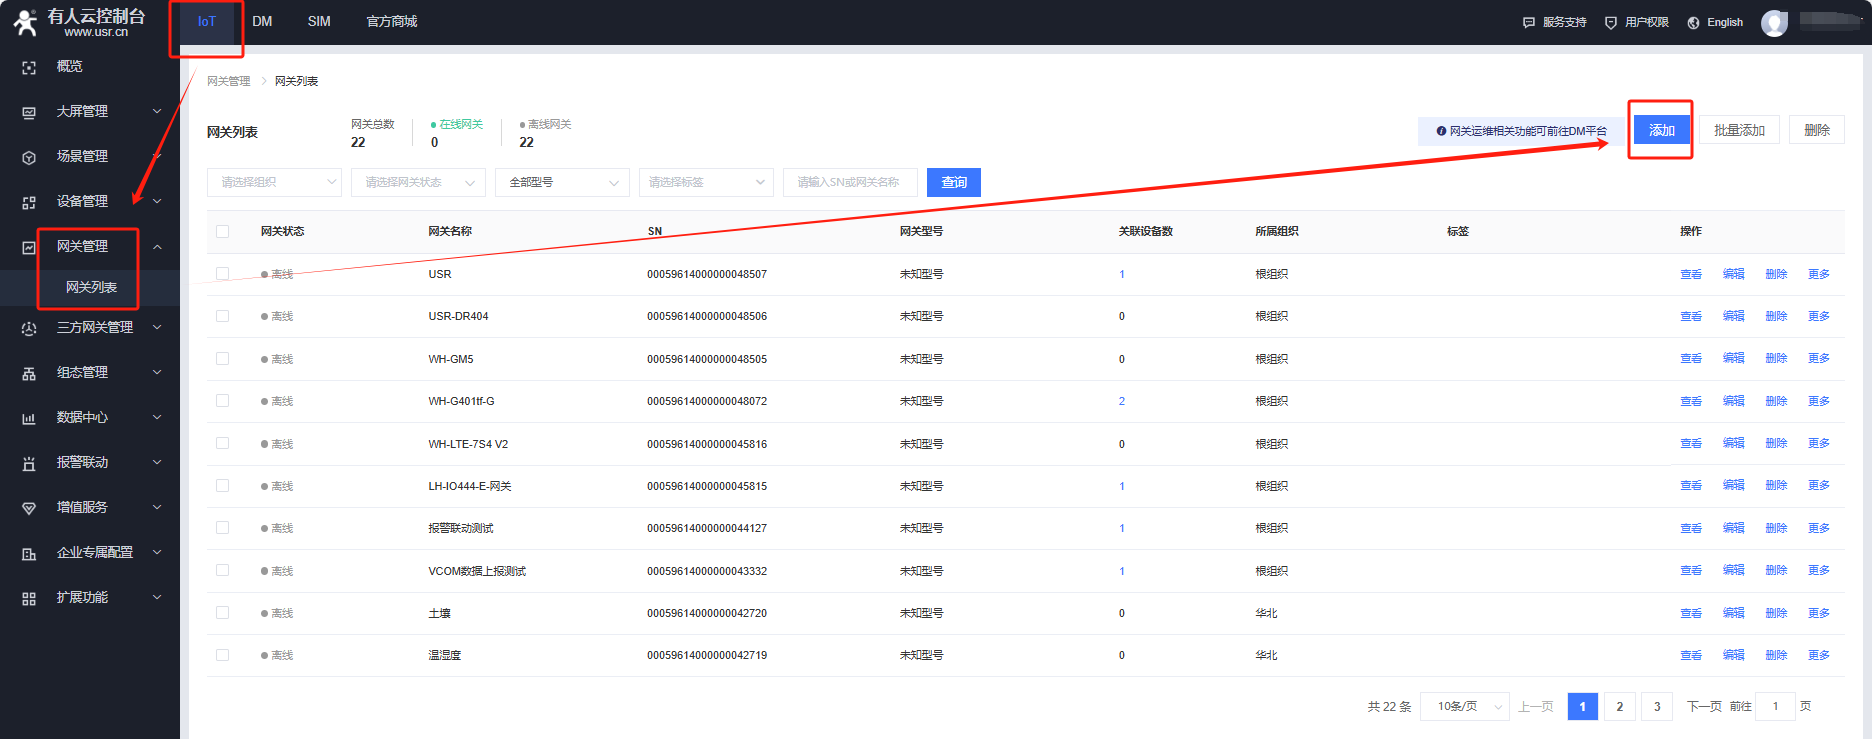The height and width of the screenshot is (739, 1872).
Task: Click the 数据中心 chart icon
Action: 29,418
